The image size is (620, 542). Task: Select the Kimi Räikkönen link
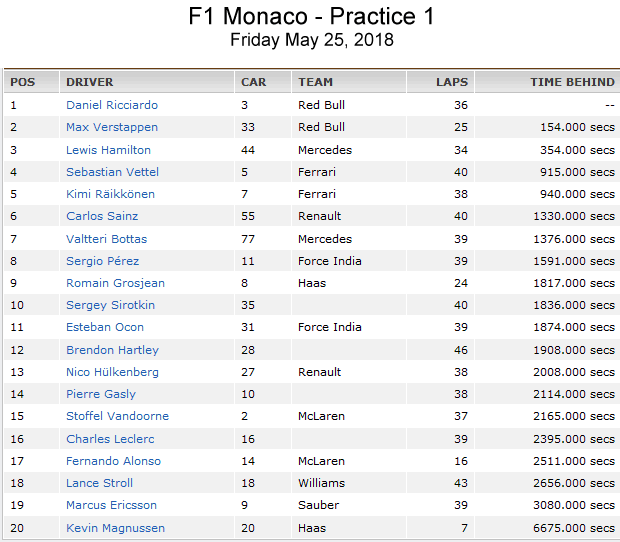click(x=110, y=194)
